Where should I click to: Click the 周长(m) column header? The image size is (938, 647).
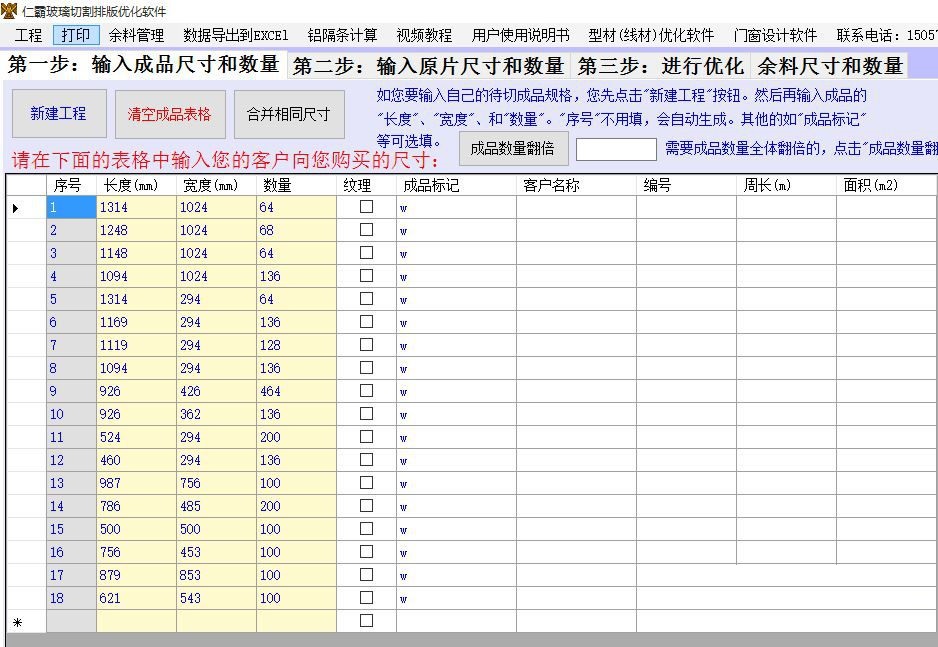click(787, 185)
